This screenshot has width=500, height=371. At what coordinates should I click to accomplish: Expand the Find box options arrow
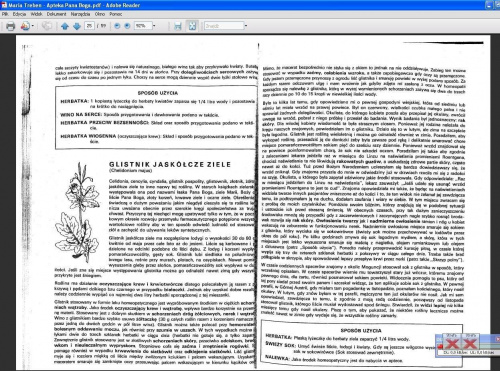pos(246,26)
